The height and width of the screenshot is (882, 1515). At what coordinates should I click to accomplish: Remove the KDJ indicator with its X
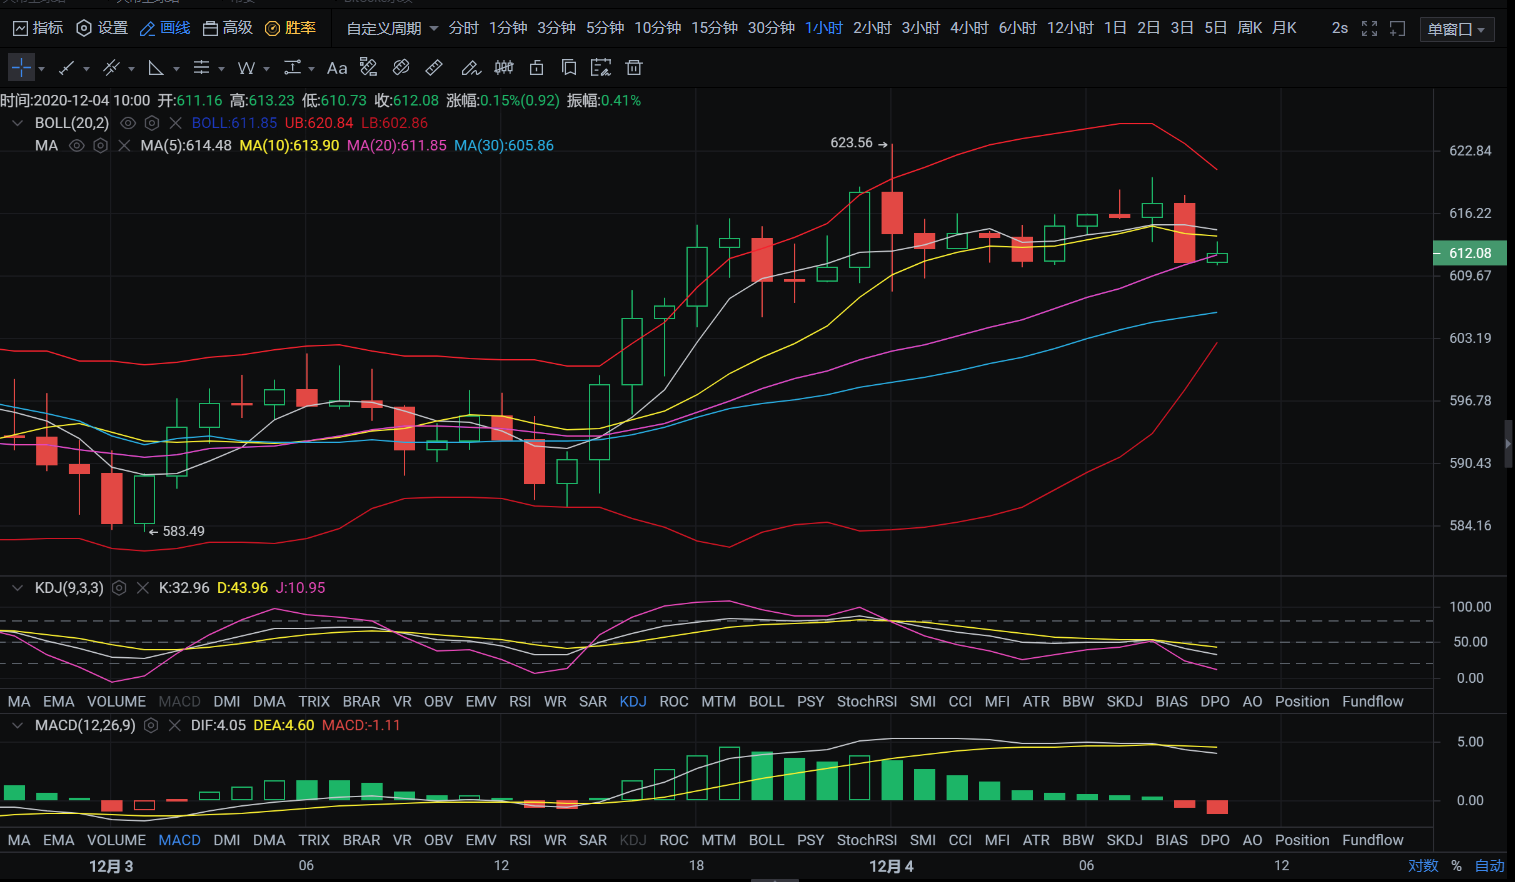143,588
